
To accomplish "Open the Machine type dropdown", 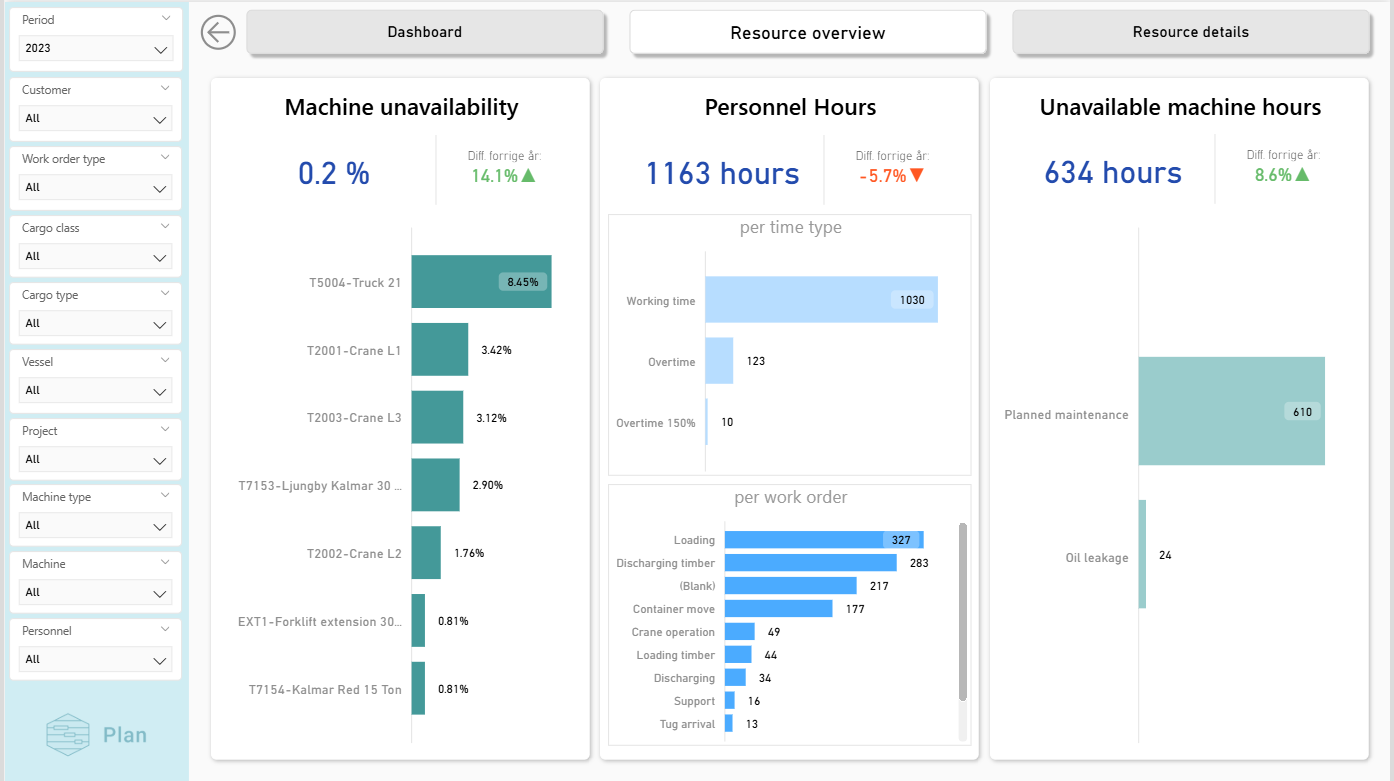I will pos(96,526).
